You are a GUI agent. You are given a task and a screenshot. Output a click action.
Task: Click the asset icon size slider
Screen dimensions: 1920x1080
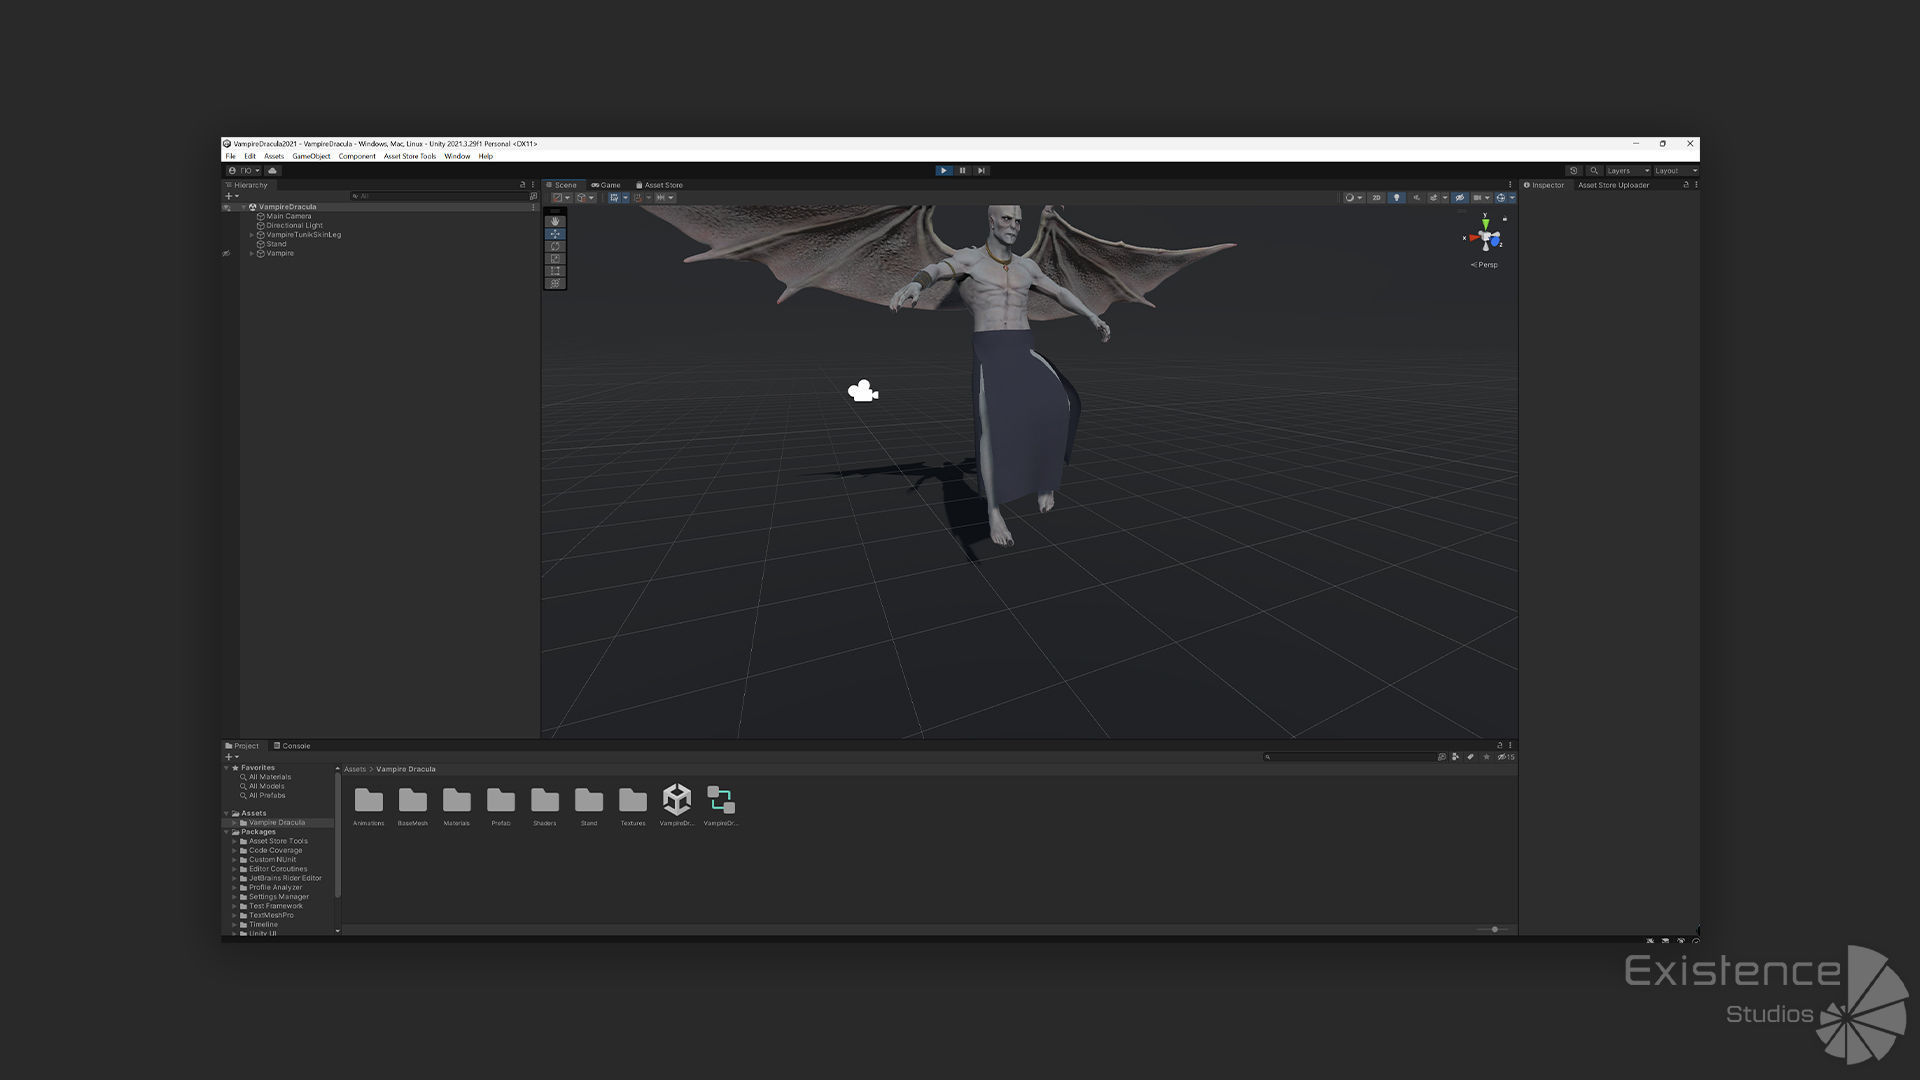pyautogui.click(x=1494, y=930)
